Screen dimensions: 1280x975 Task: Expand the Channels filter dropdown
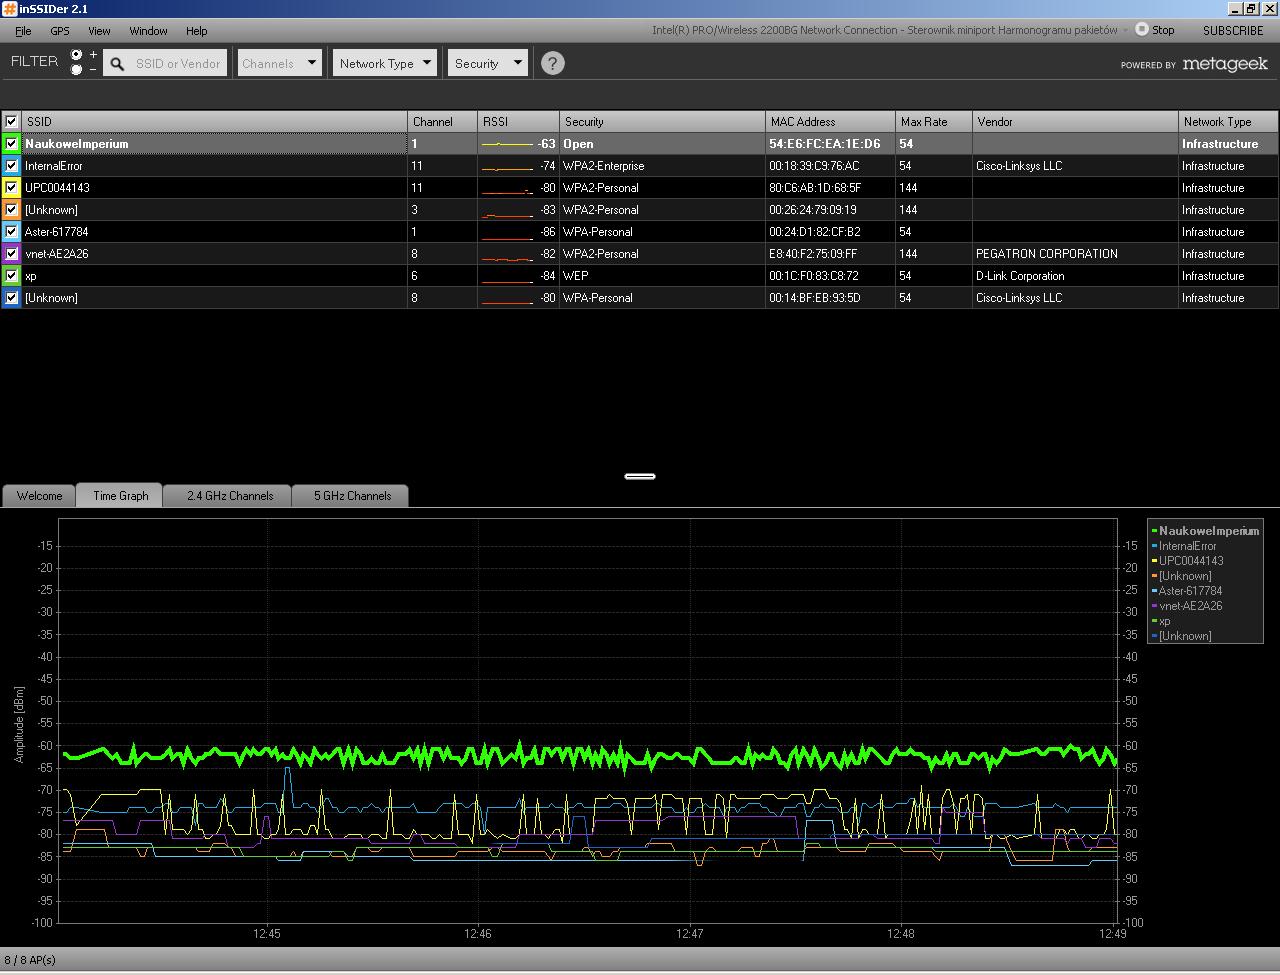(279, 63)
